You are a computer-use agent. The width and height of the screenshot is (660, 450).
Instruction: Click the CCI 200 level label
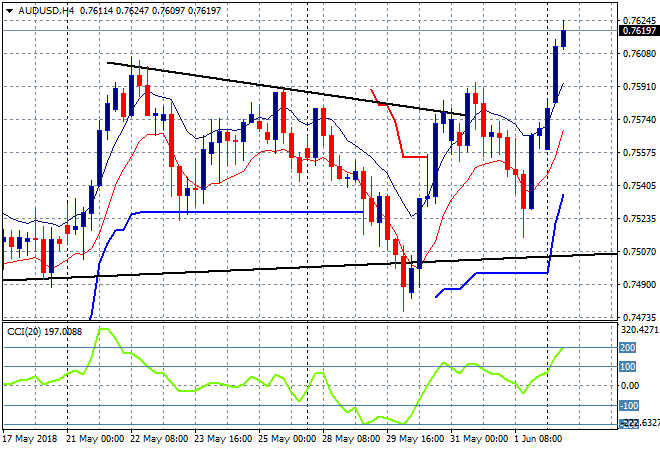click(x=627, y=348)
